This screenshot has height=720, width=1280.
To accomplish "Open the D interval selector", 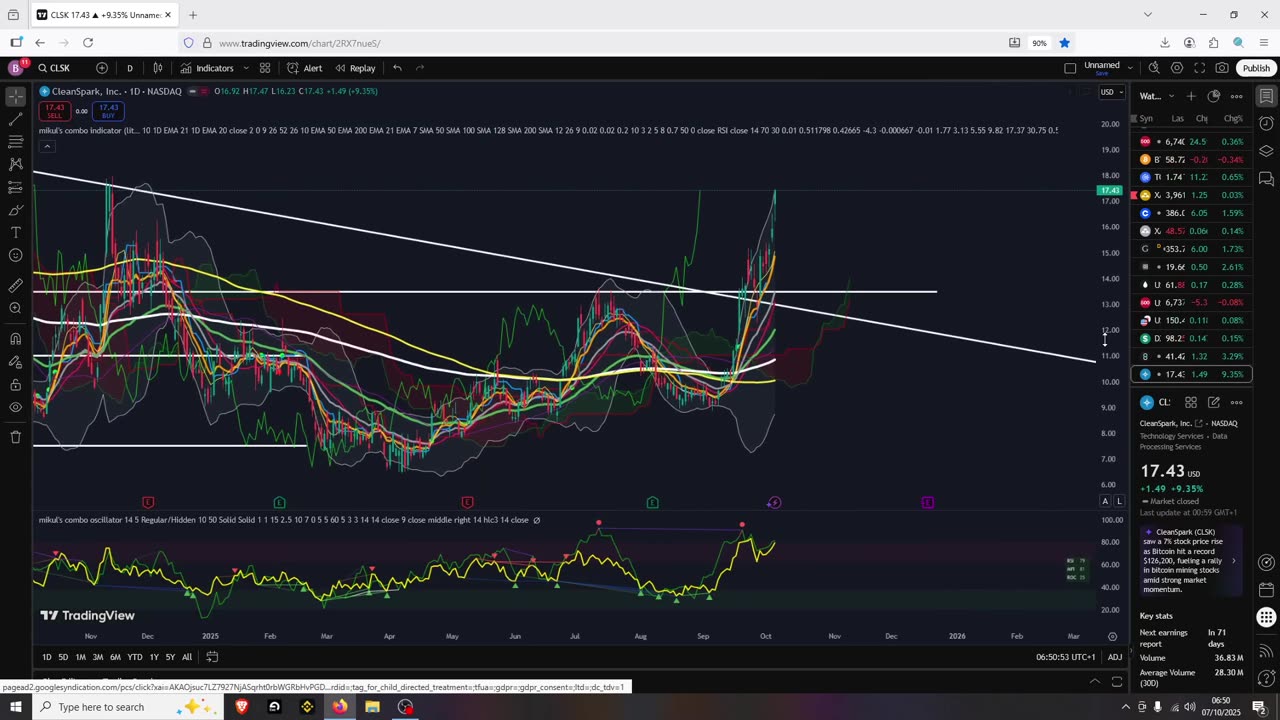I will (129, 68).
